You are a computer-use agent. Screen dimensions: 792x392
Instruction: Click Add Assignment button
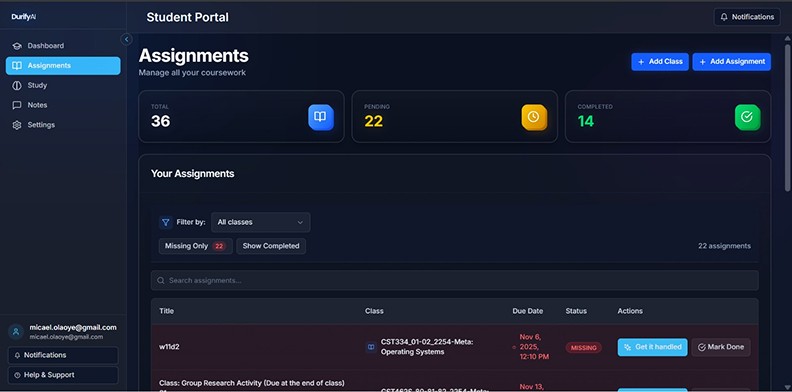point(731,62)
